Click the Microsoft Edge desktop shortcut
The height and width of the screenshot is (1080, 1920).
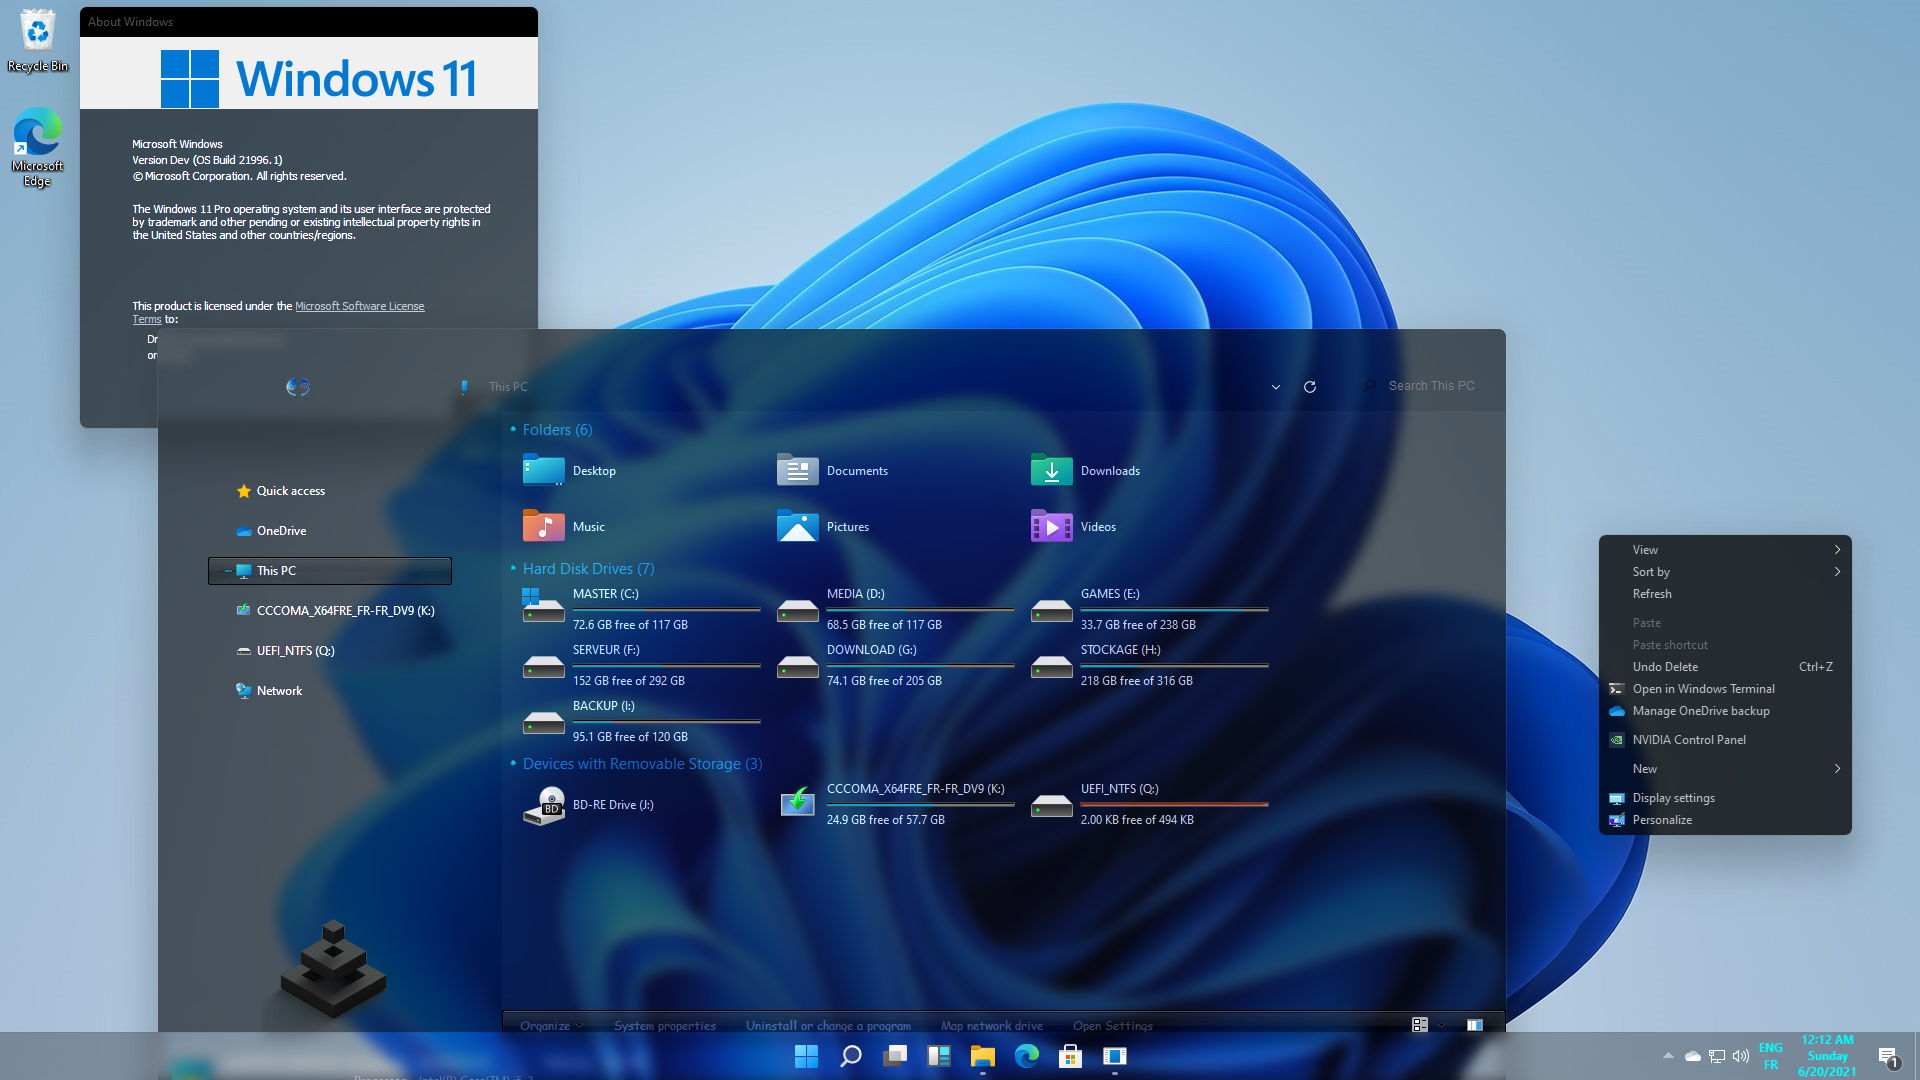38,147
